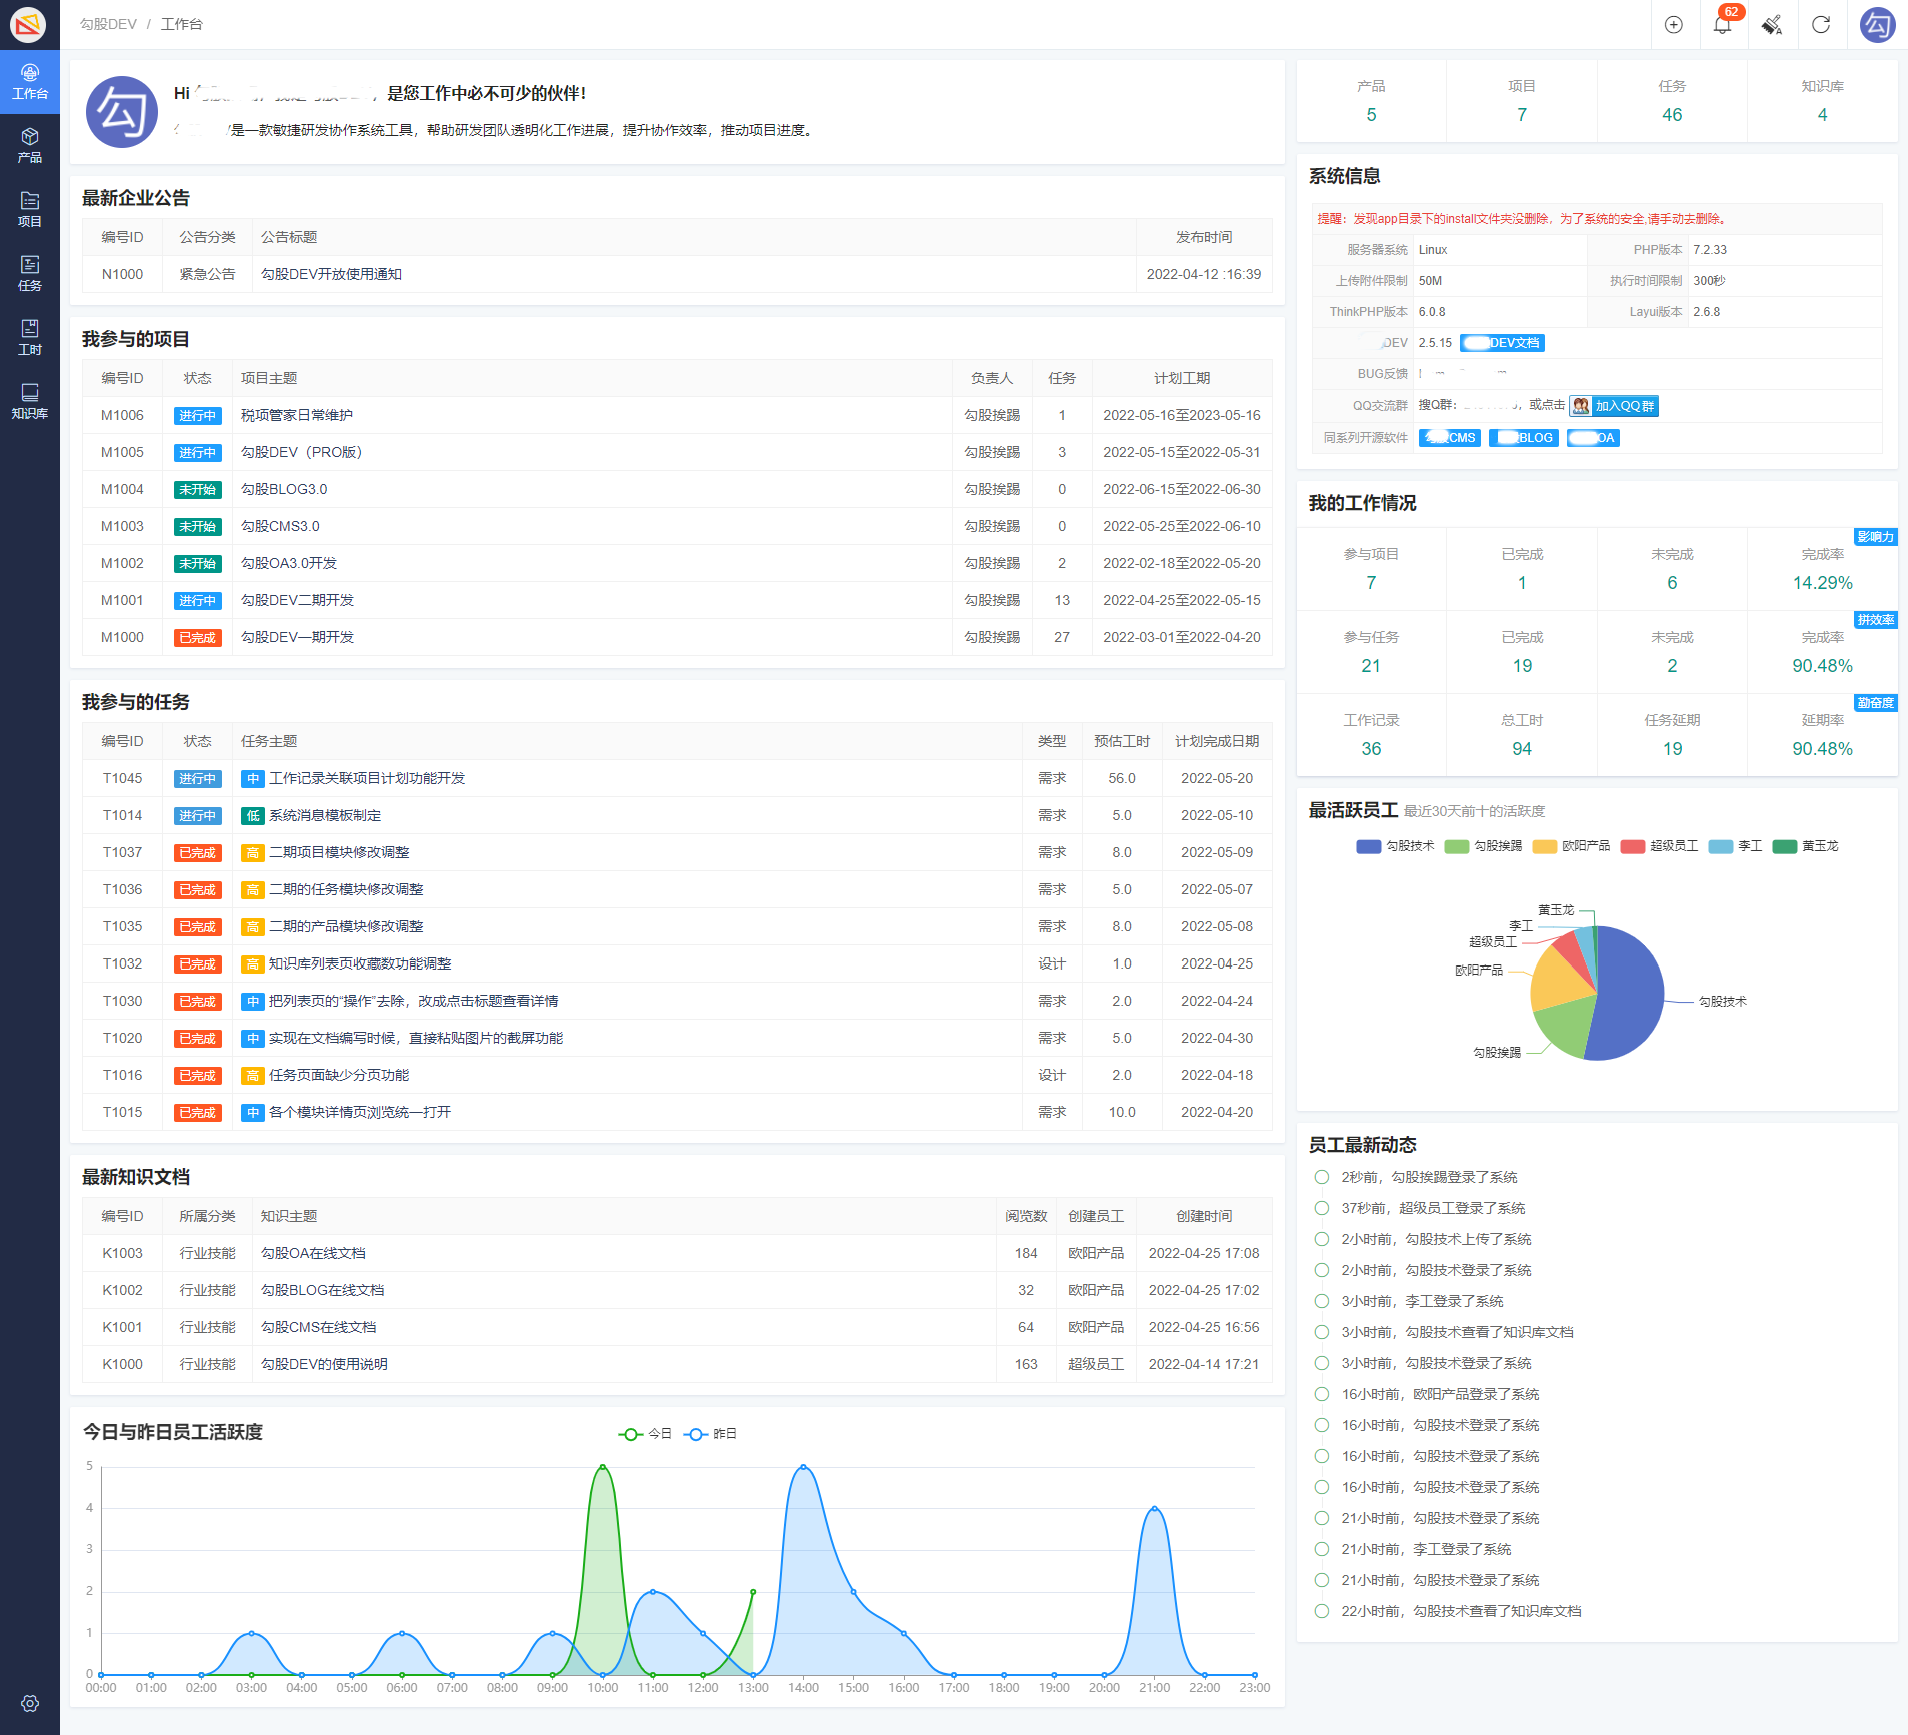Screen dimensions: 1908x1735
Task: Click the 勾股DEV breadcrumb
Action: [108, 24]
